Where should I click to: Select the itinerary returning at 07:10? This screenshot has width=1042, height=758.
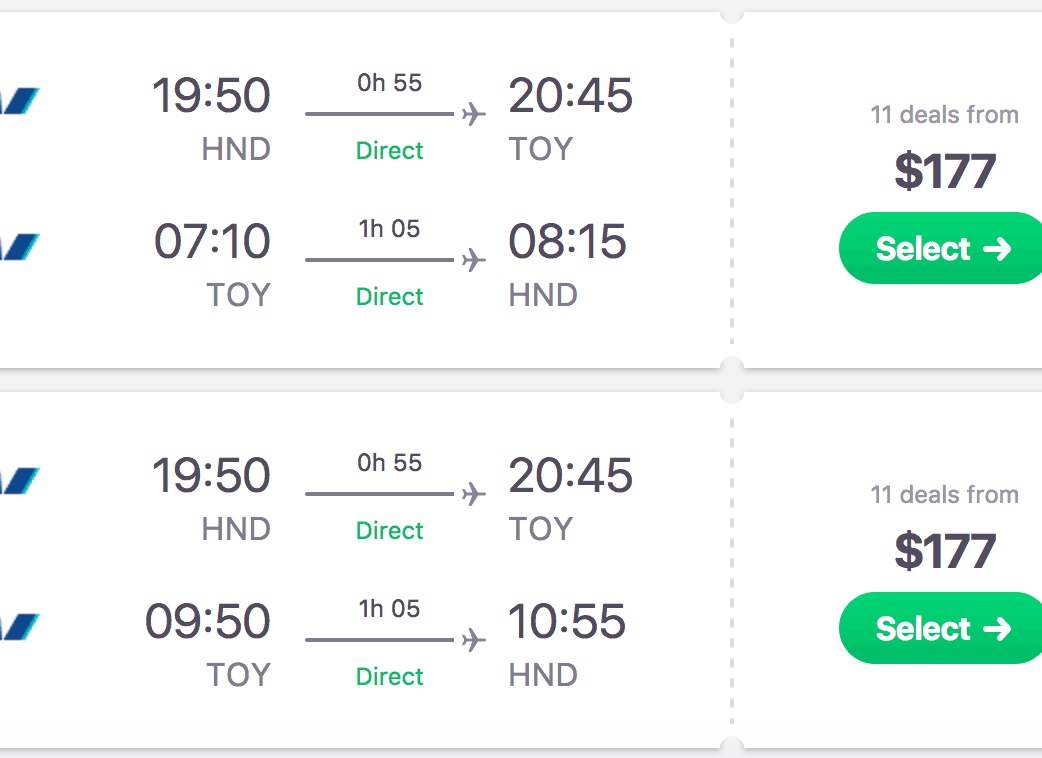pos(942,248)
